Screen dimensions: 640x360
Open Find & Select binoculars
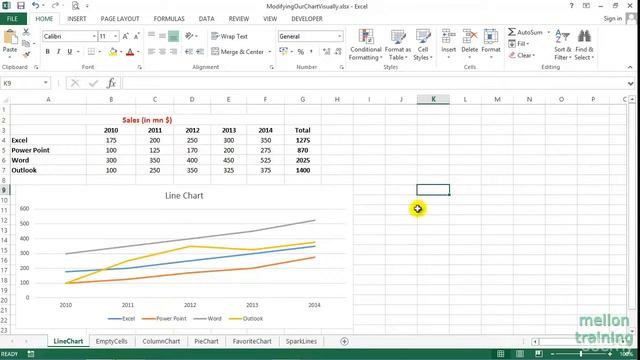click(x=584, y=45)
